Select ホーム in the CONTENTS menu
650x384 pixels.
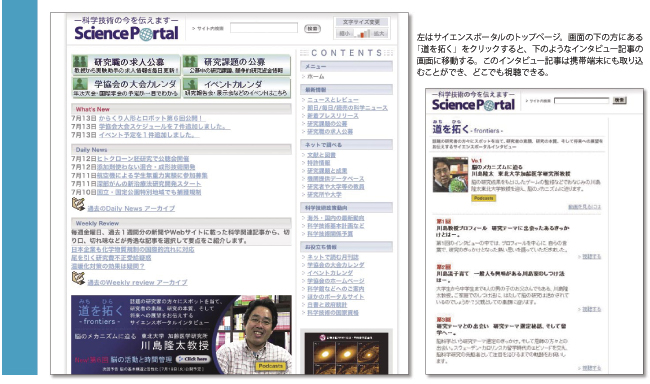click(x=316, y=77)
